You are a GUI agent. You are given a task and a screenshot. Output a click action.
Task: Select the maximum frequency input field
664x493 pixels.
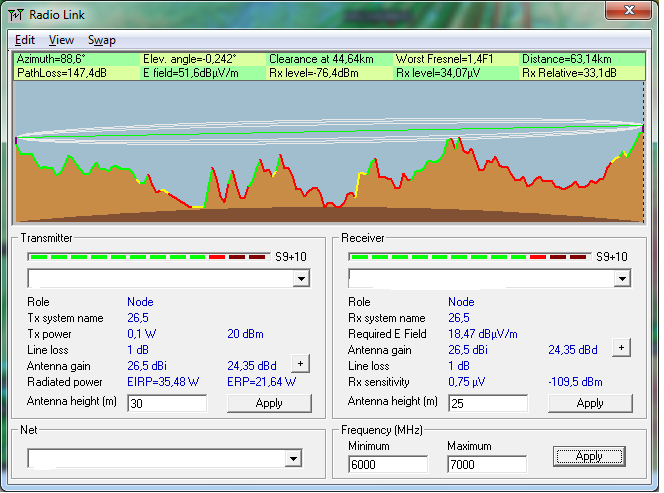click(x=486, y=464)
